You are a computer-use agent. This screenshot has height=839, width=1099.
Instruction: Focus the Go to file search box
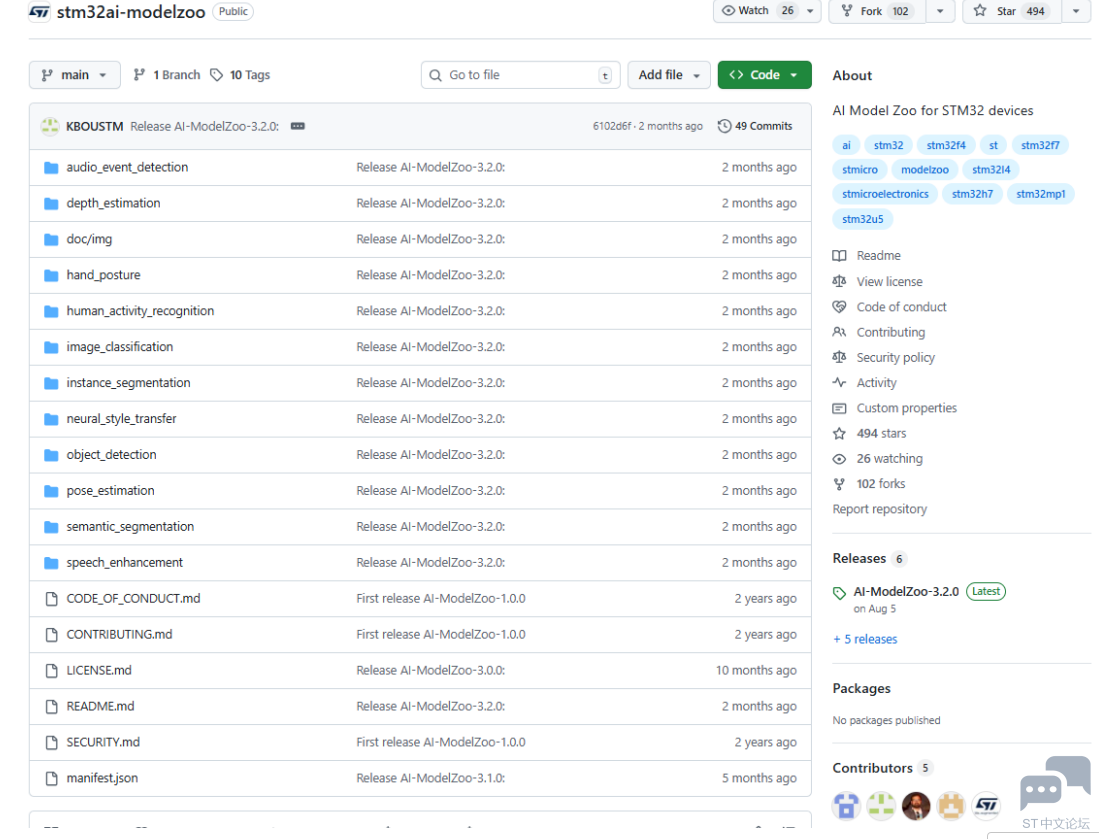click(520, 75)
